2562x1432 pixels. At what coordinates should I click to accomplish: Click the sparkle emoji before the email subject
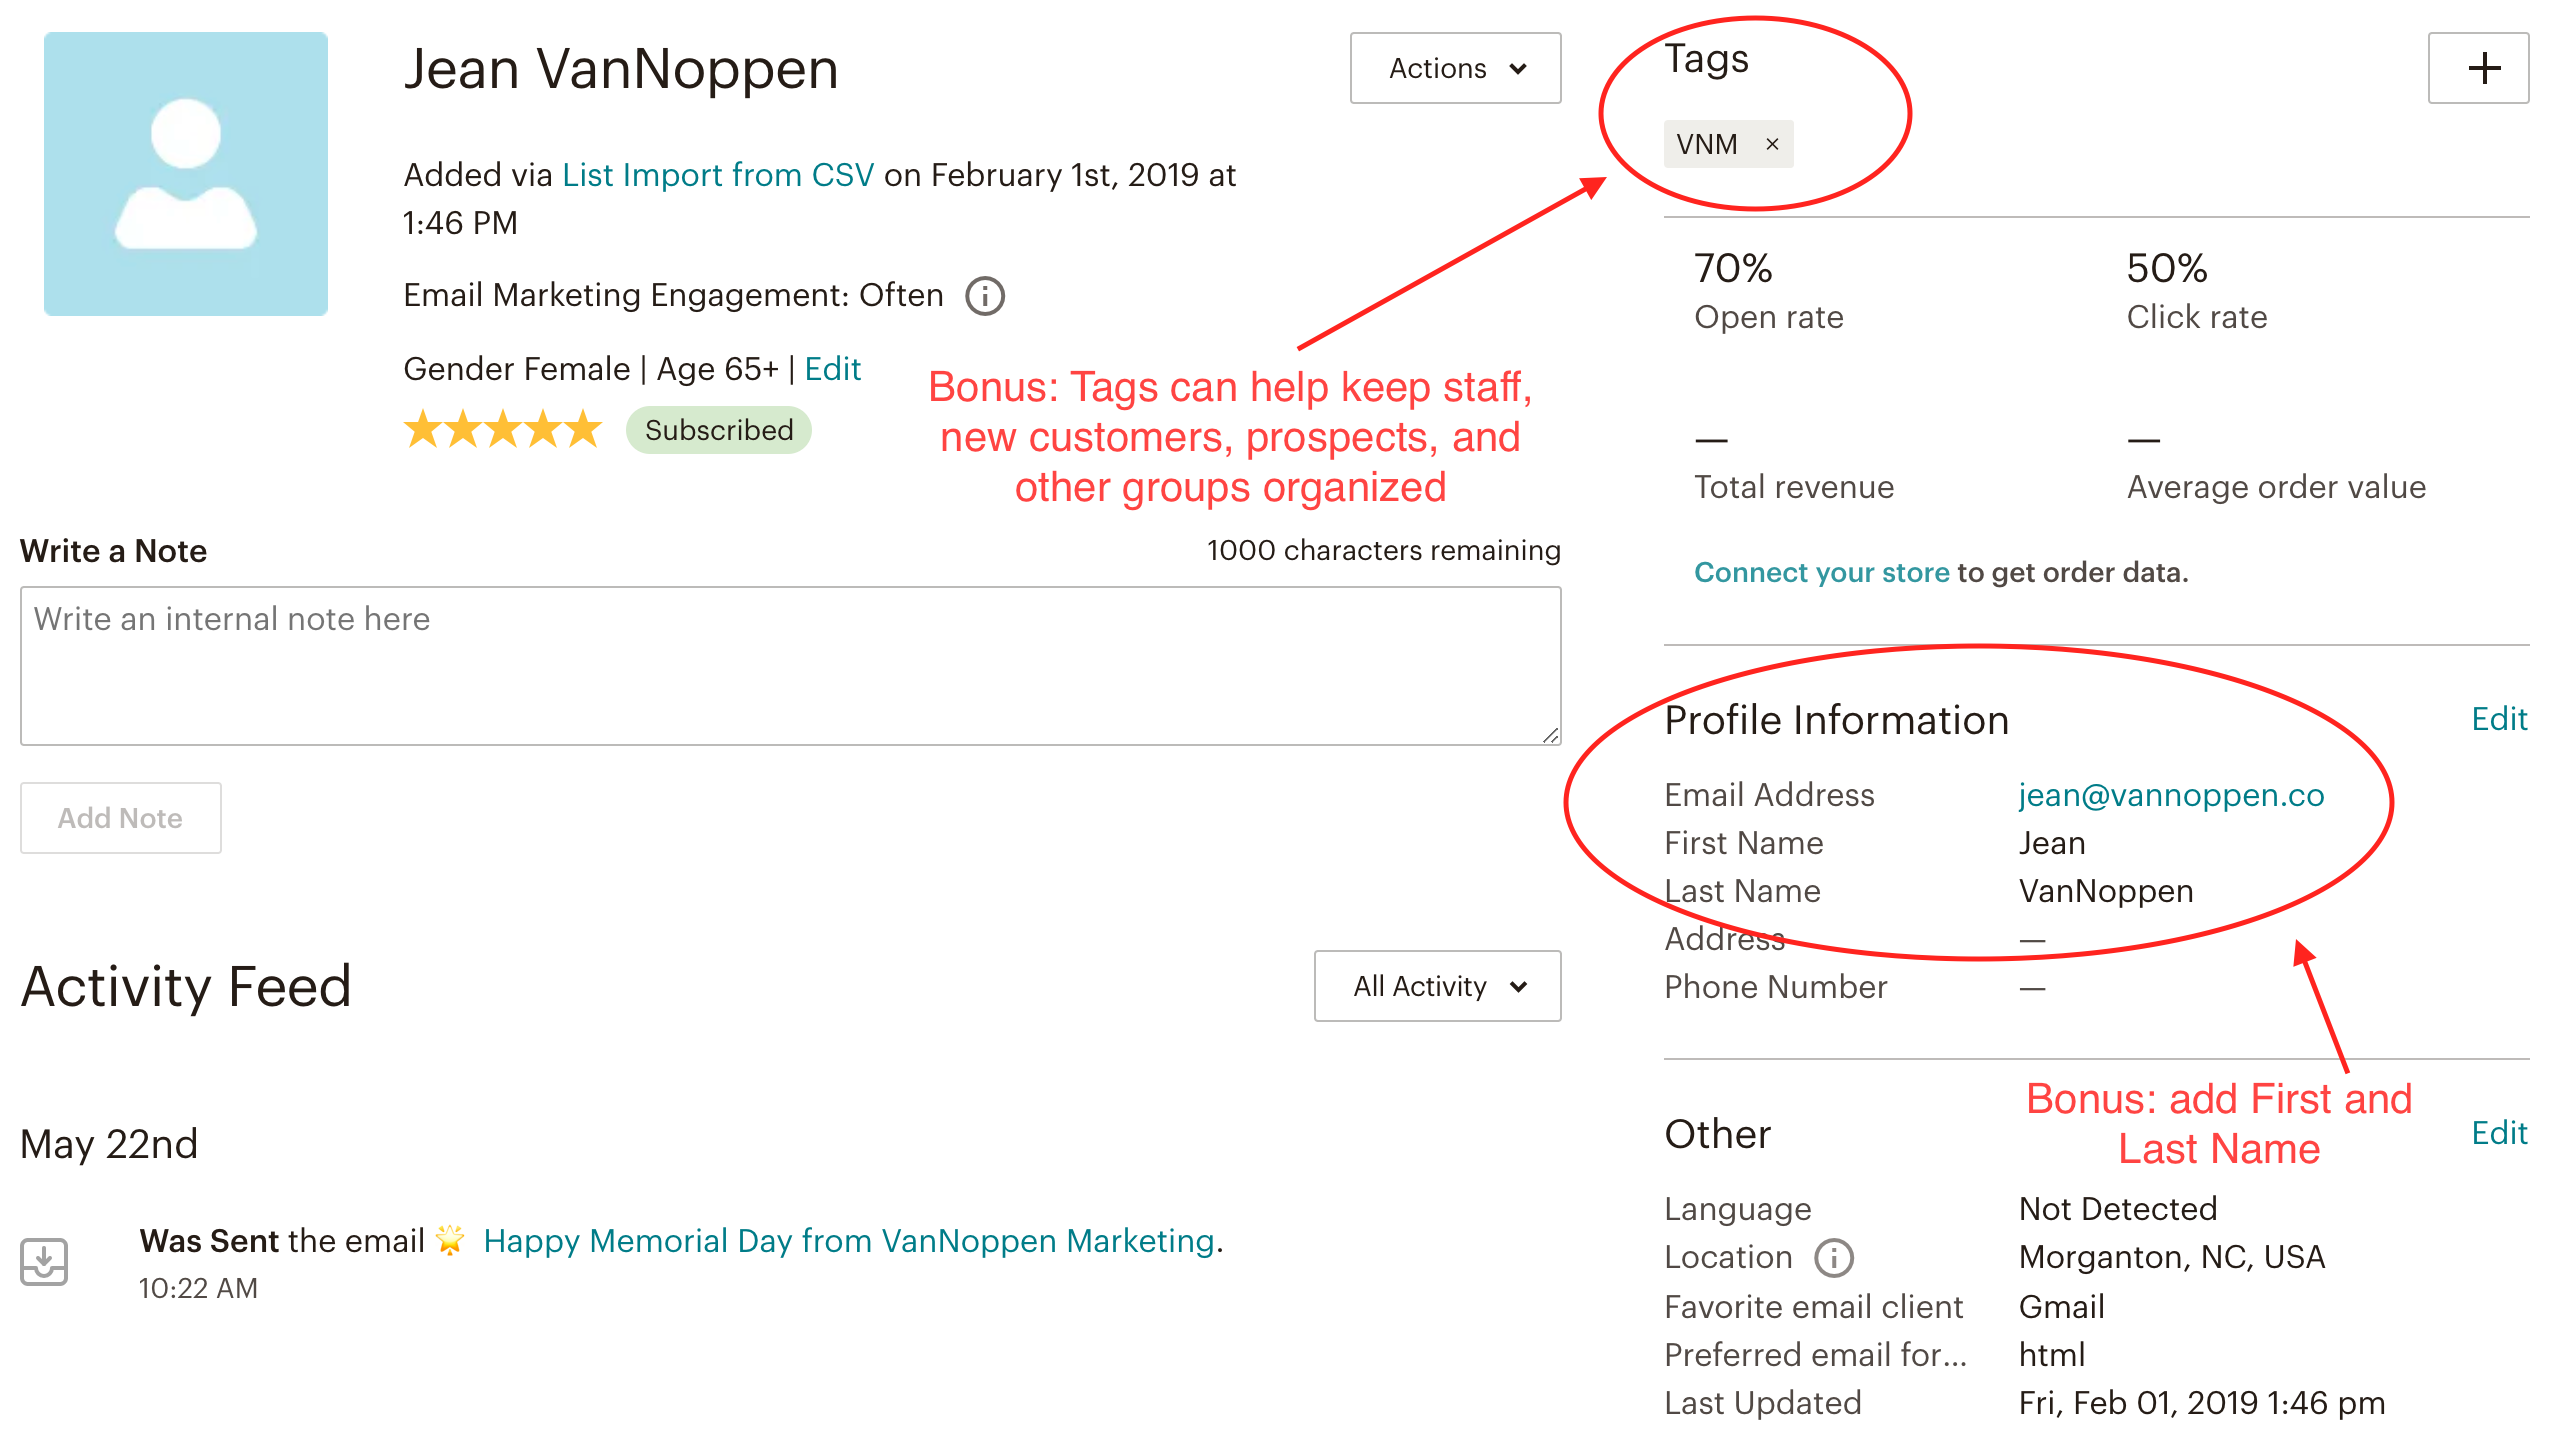(451, 1240)
